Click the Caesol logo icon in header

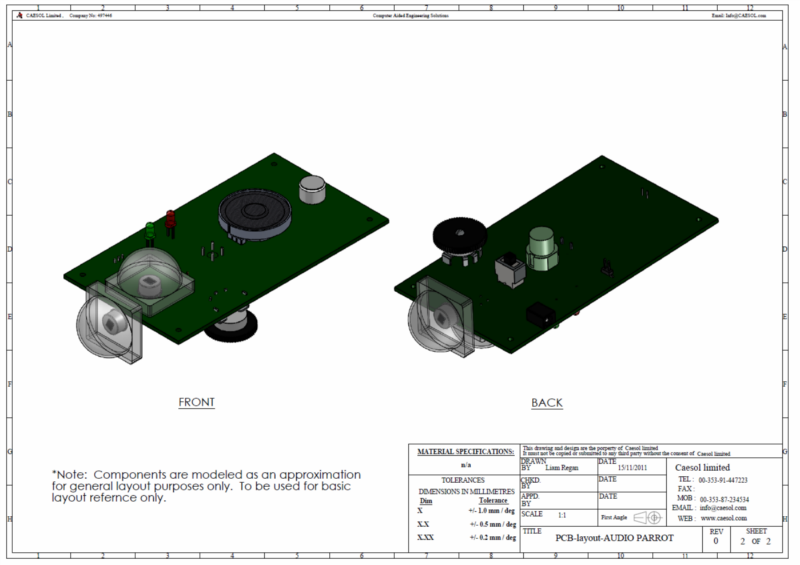click(x=19, y=15)
